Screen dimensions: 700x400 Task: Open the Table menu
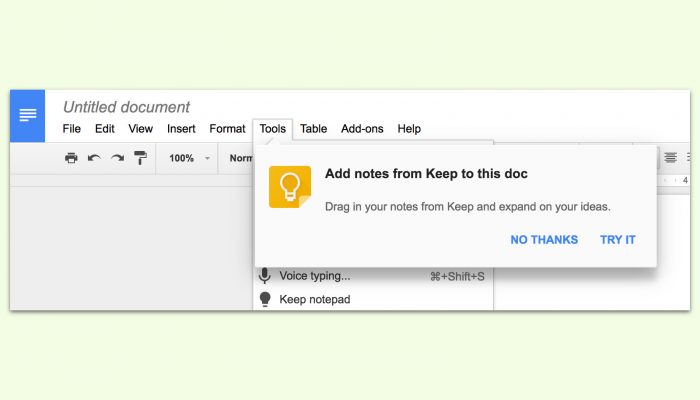pos(313,129)
